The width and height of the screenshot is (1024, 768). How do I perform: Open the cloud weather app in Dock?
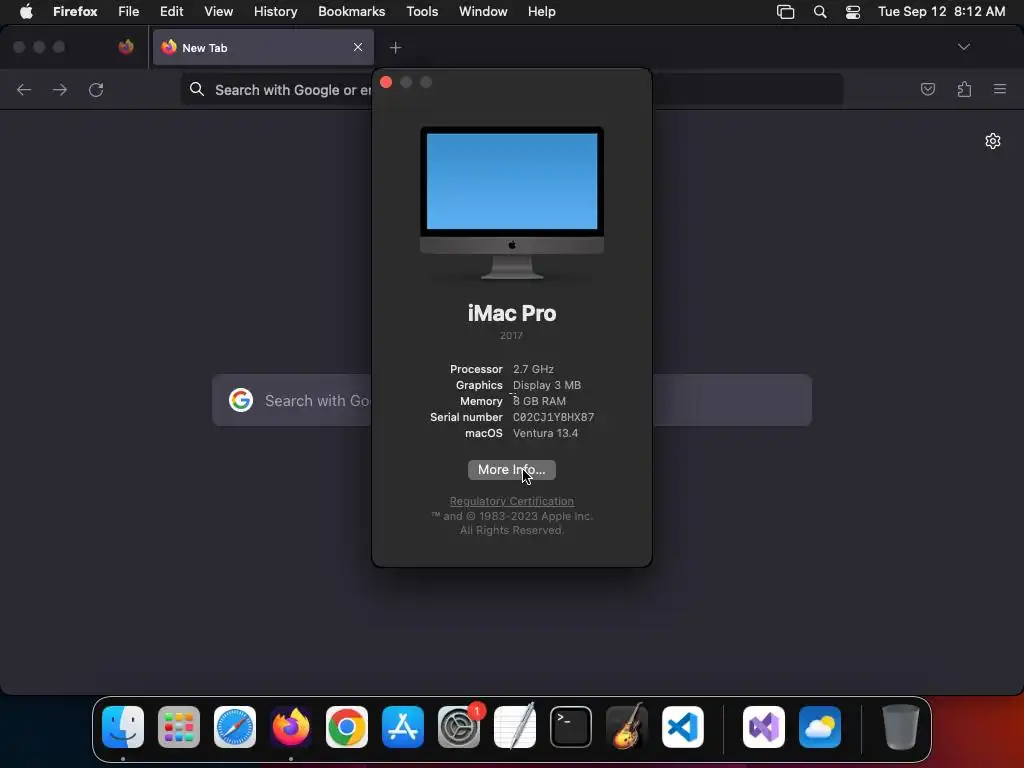[820, 727]
